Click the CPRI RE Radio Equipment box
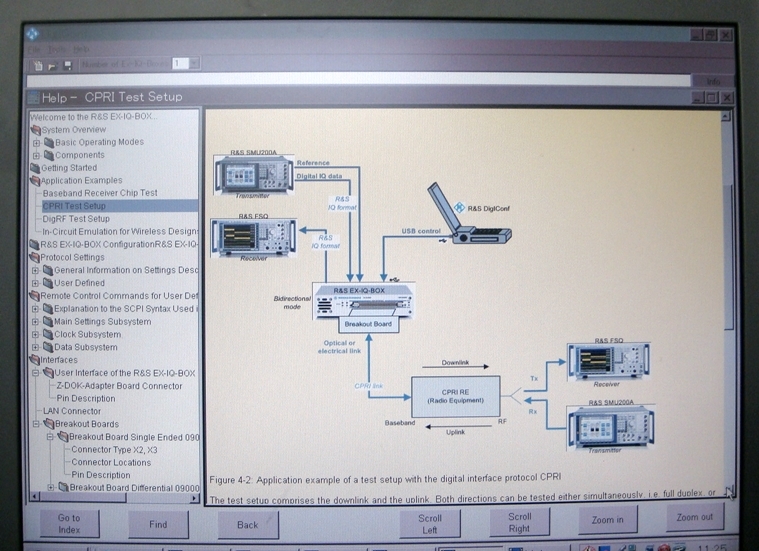Viewport: 759px width, 551px height. (x=455, y=397)
